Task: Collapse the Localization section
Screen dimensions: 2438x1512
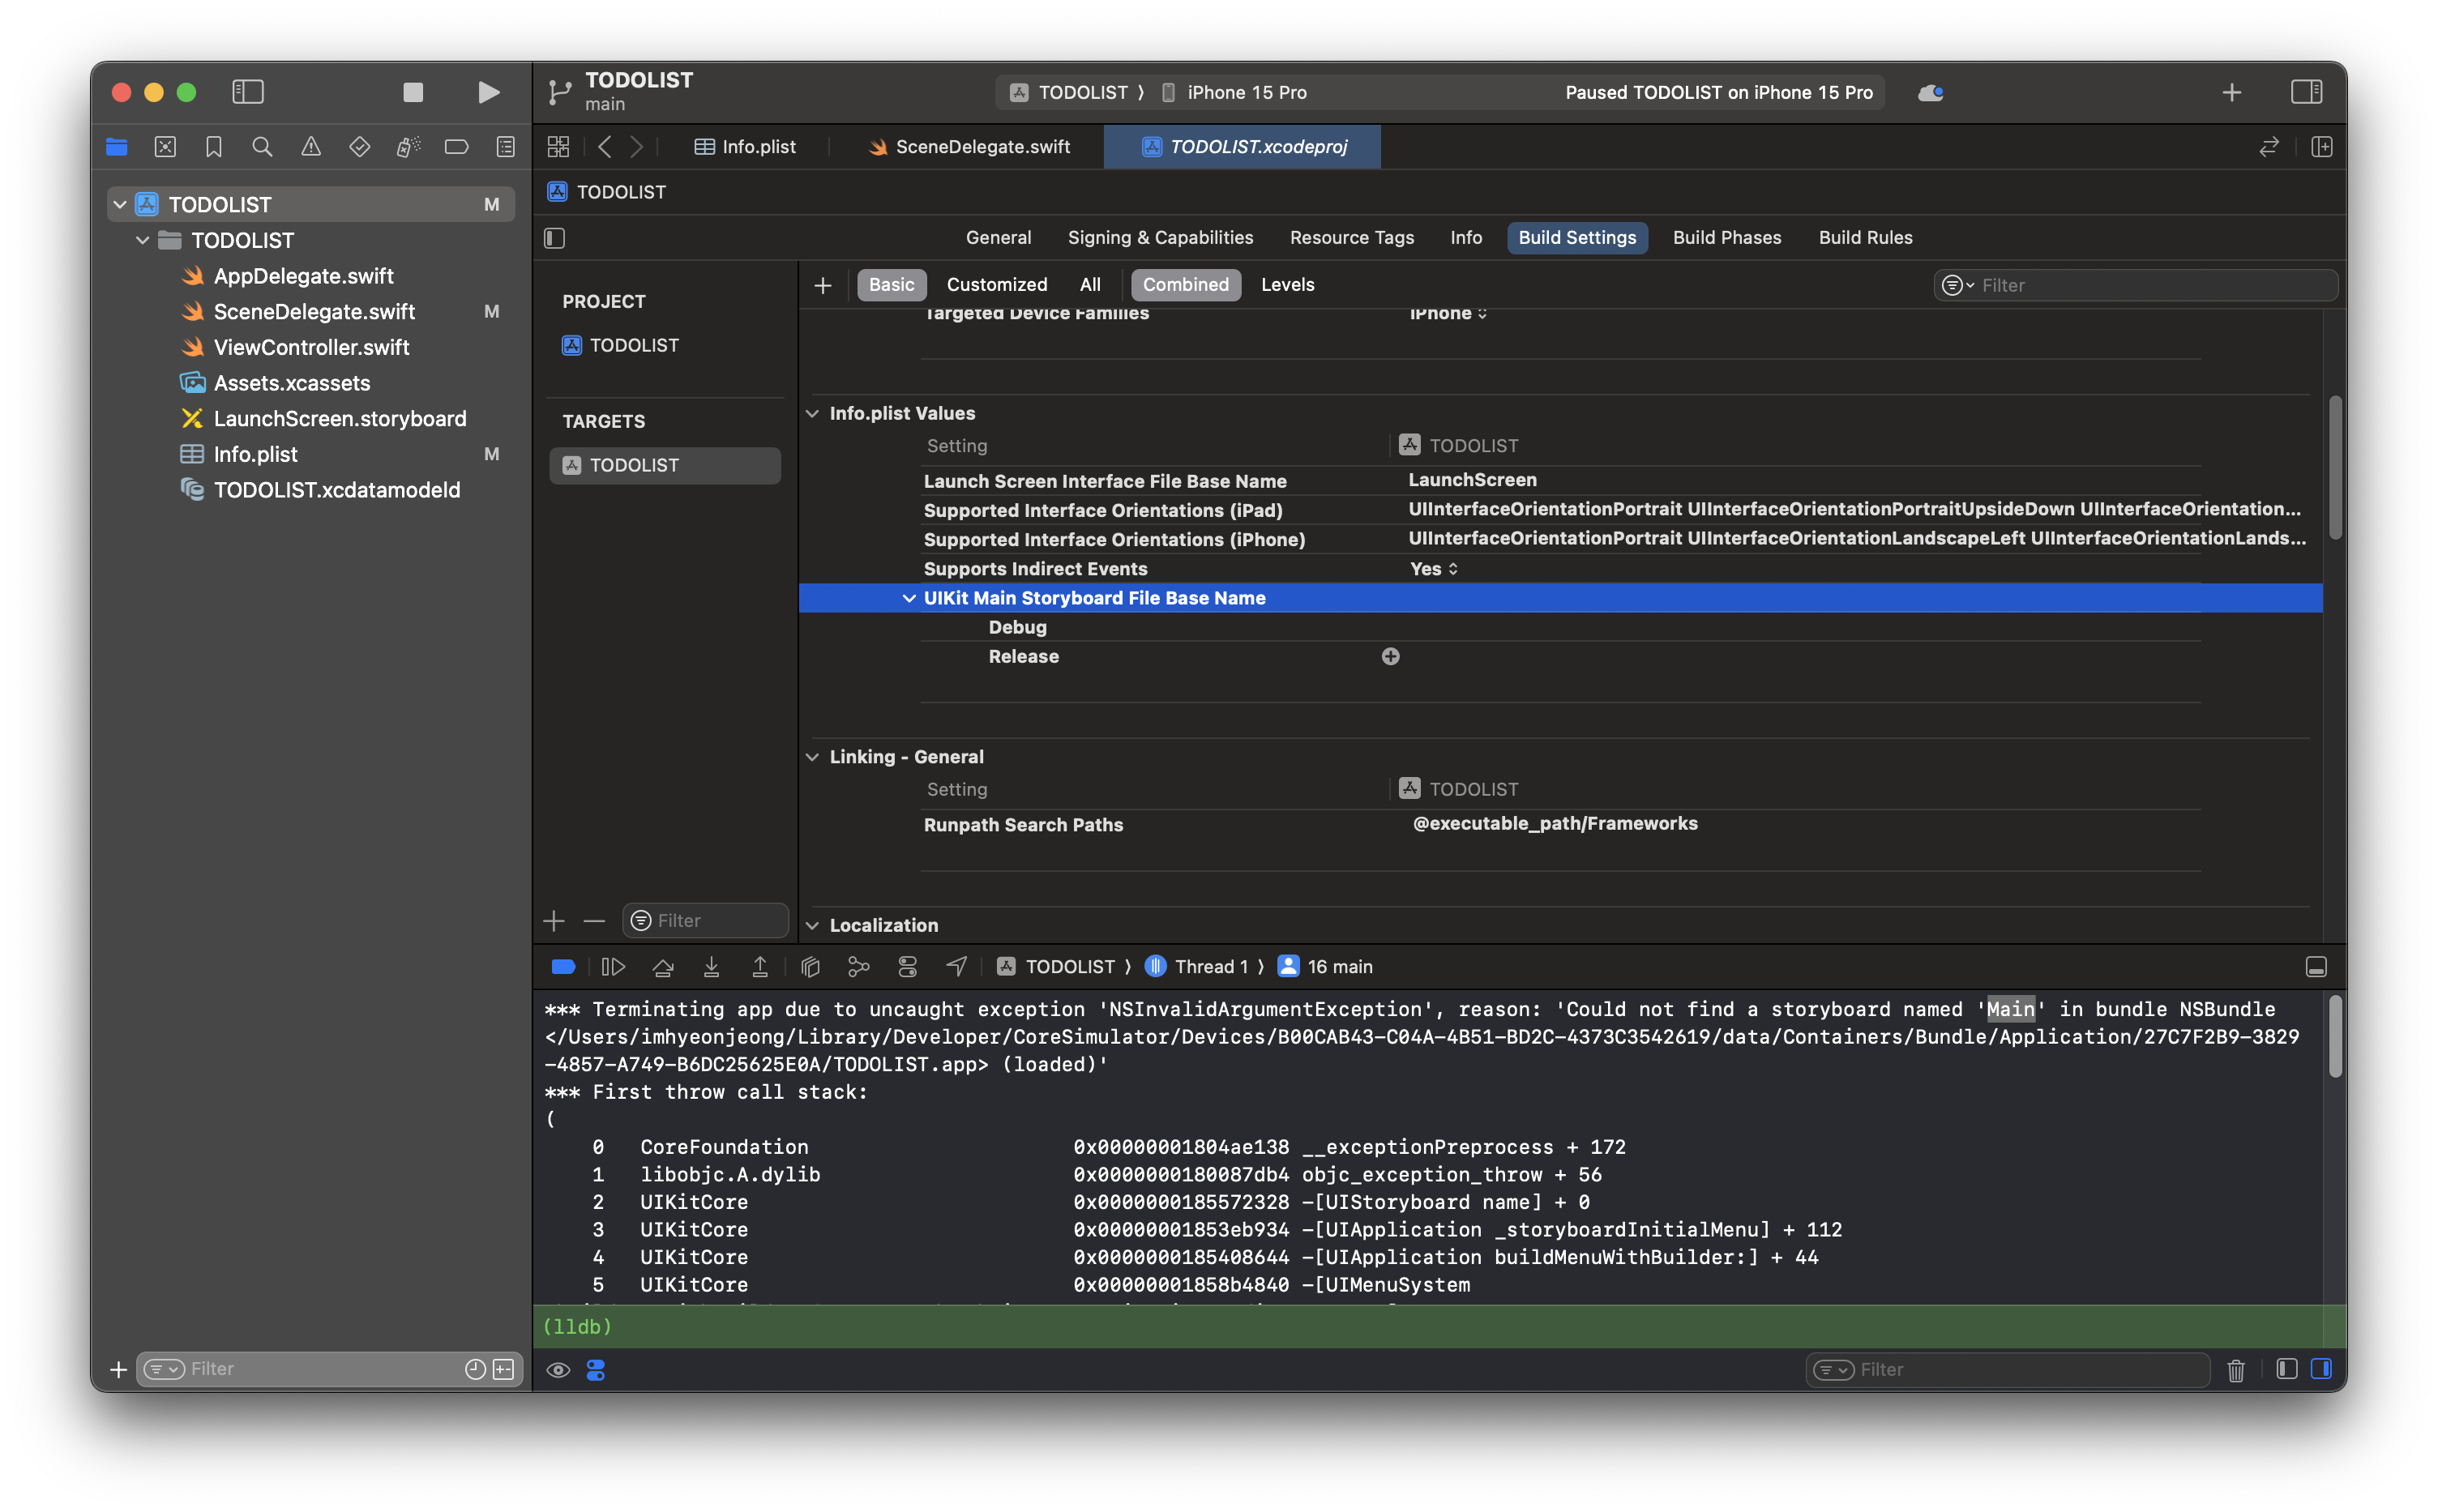Action: (812, 925)
